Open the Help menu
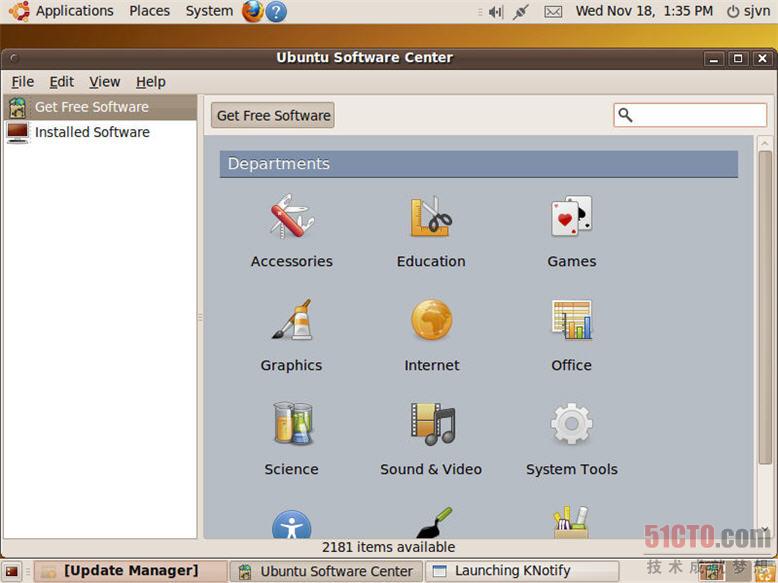778x583 pixels. (151, 82)
